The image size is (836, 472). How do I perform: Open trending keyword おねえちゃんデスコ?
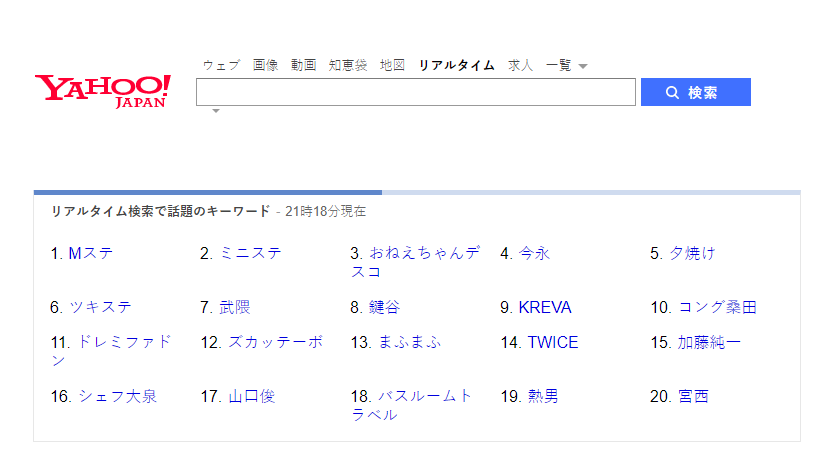[415, 262]
